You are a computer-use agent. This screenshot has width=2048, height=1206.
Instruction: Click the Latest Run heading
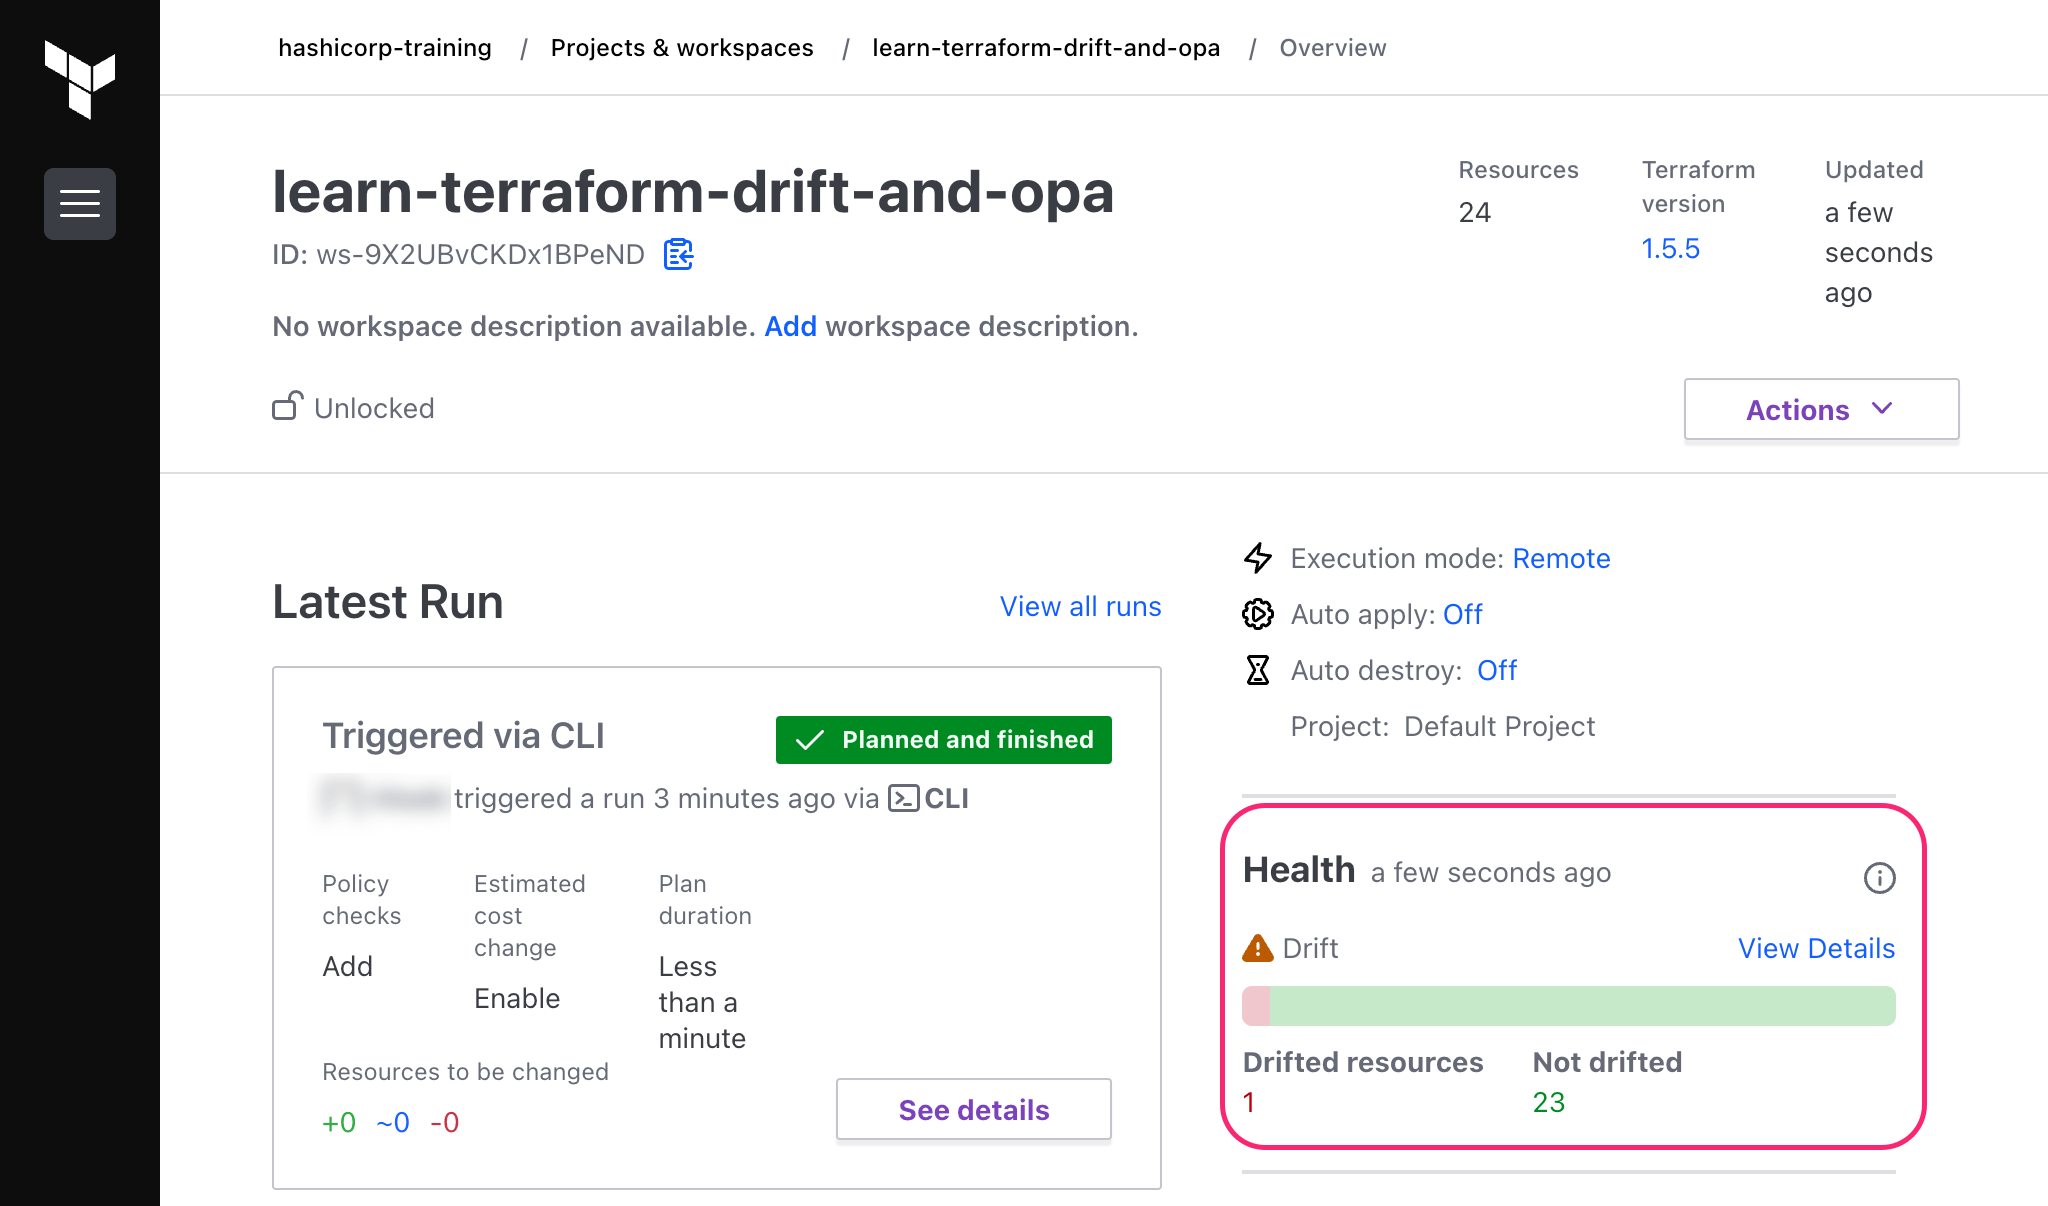(x=387, y=602)
